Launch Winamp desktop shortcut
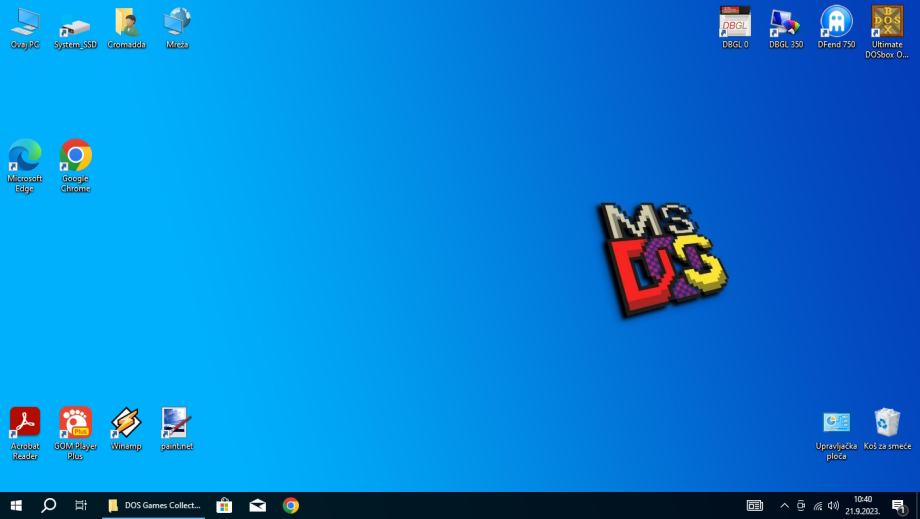This screenshot has height=519, width=920. (126, 429)
